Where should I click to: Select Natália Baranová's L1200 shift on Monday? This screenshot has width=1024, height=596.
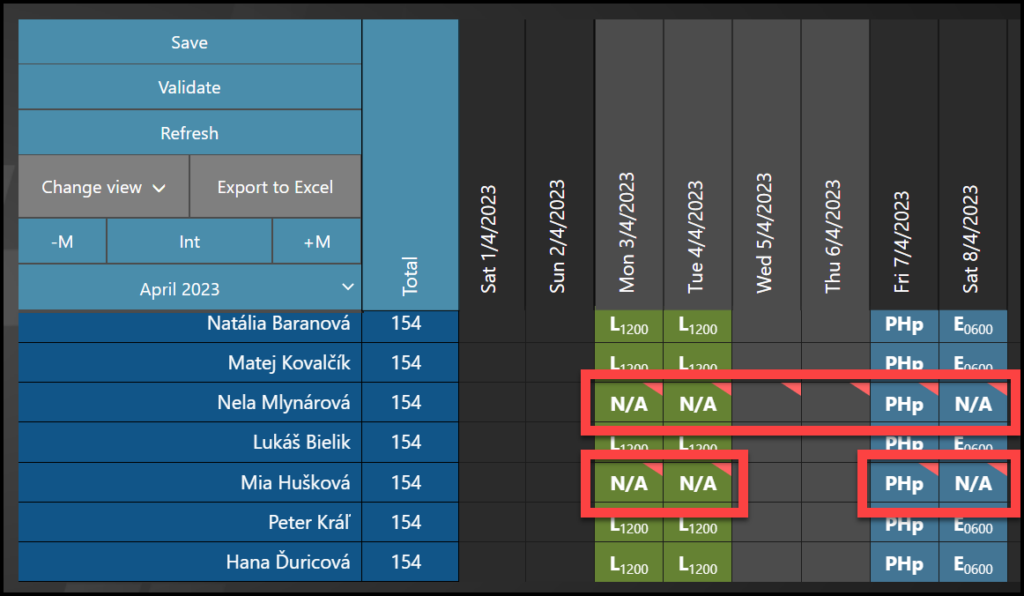(629, 325)
